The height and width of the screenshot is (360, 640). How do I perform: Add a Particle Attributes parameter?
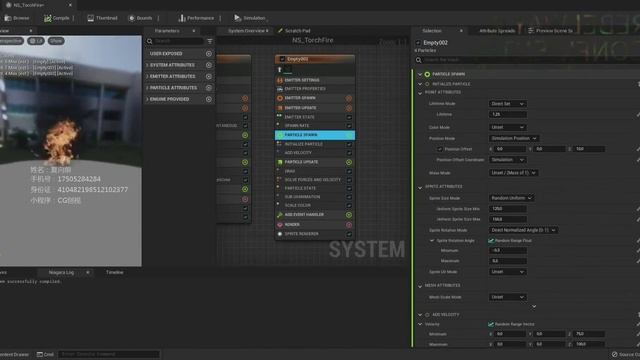point(209,88)
